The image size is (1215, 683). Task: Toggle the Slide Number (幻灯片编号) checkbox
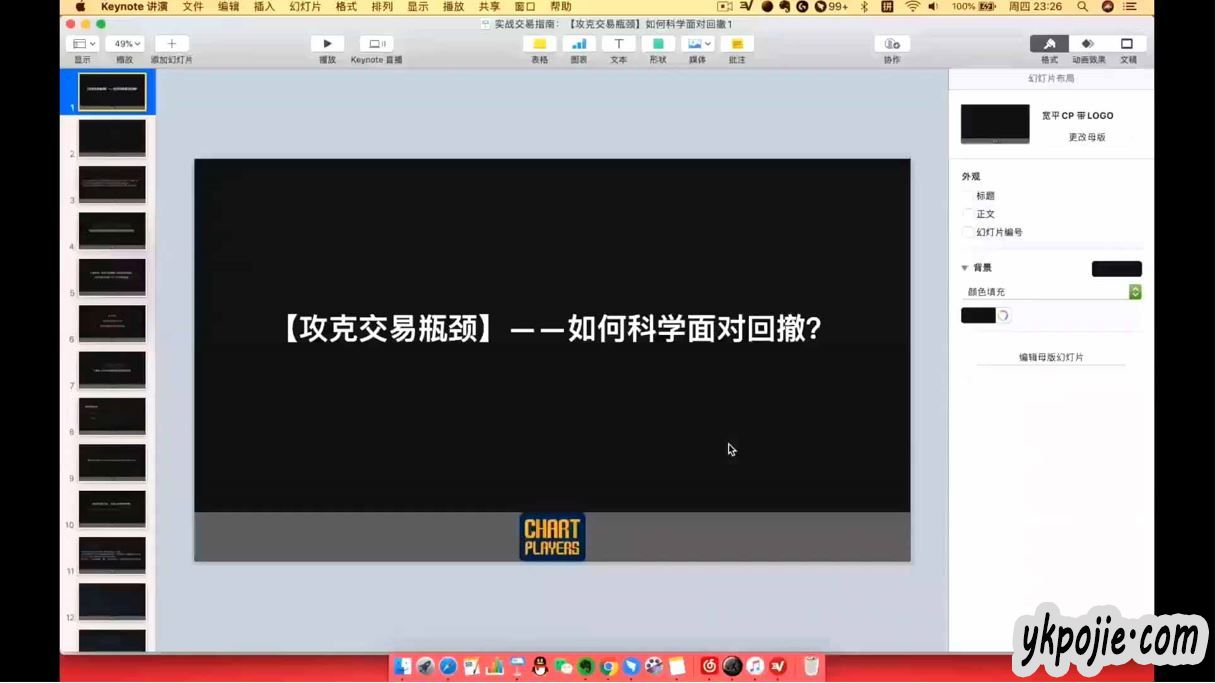[x=968, y=232]
